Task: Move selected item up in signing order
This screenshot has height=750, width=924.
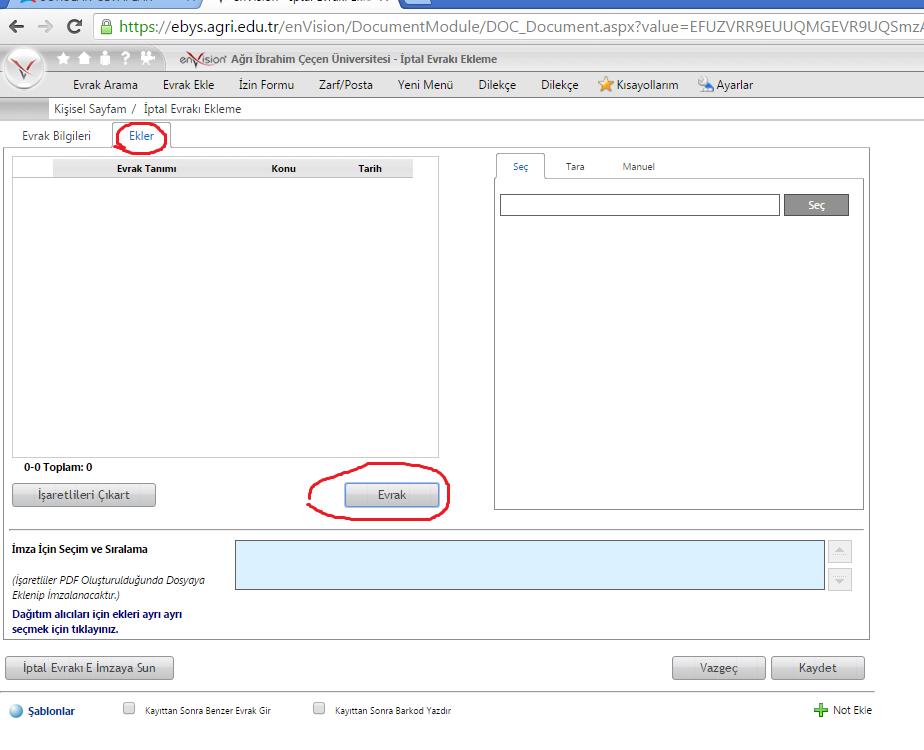Action: tap(840, 551)
